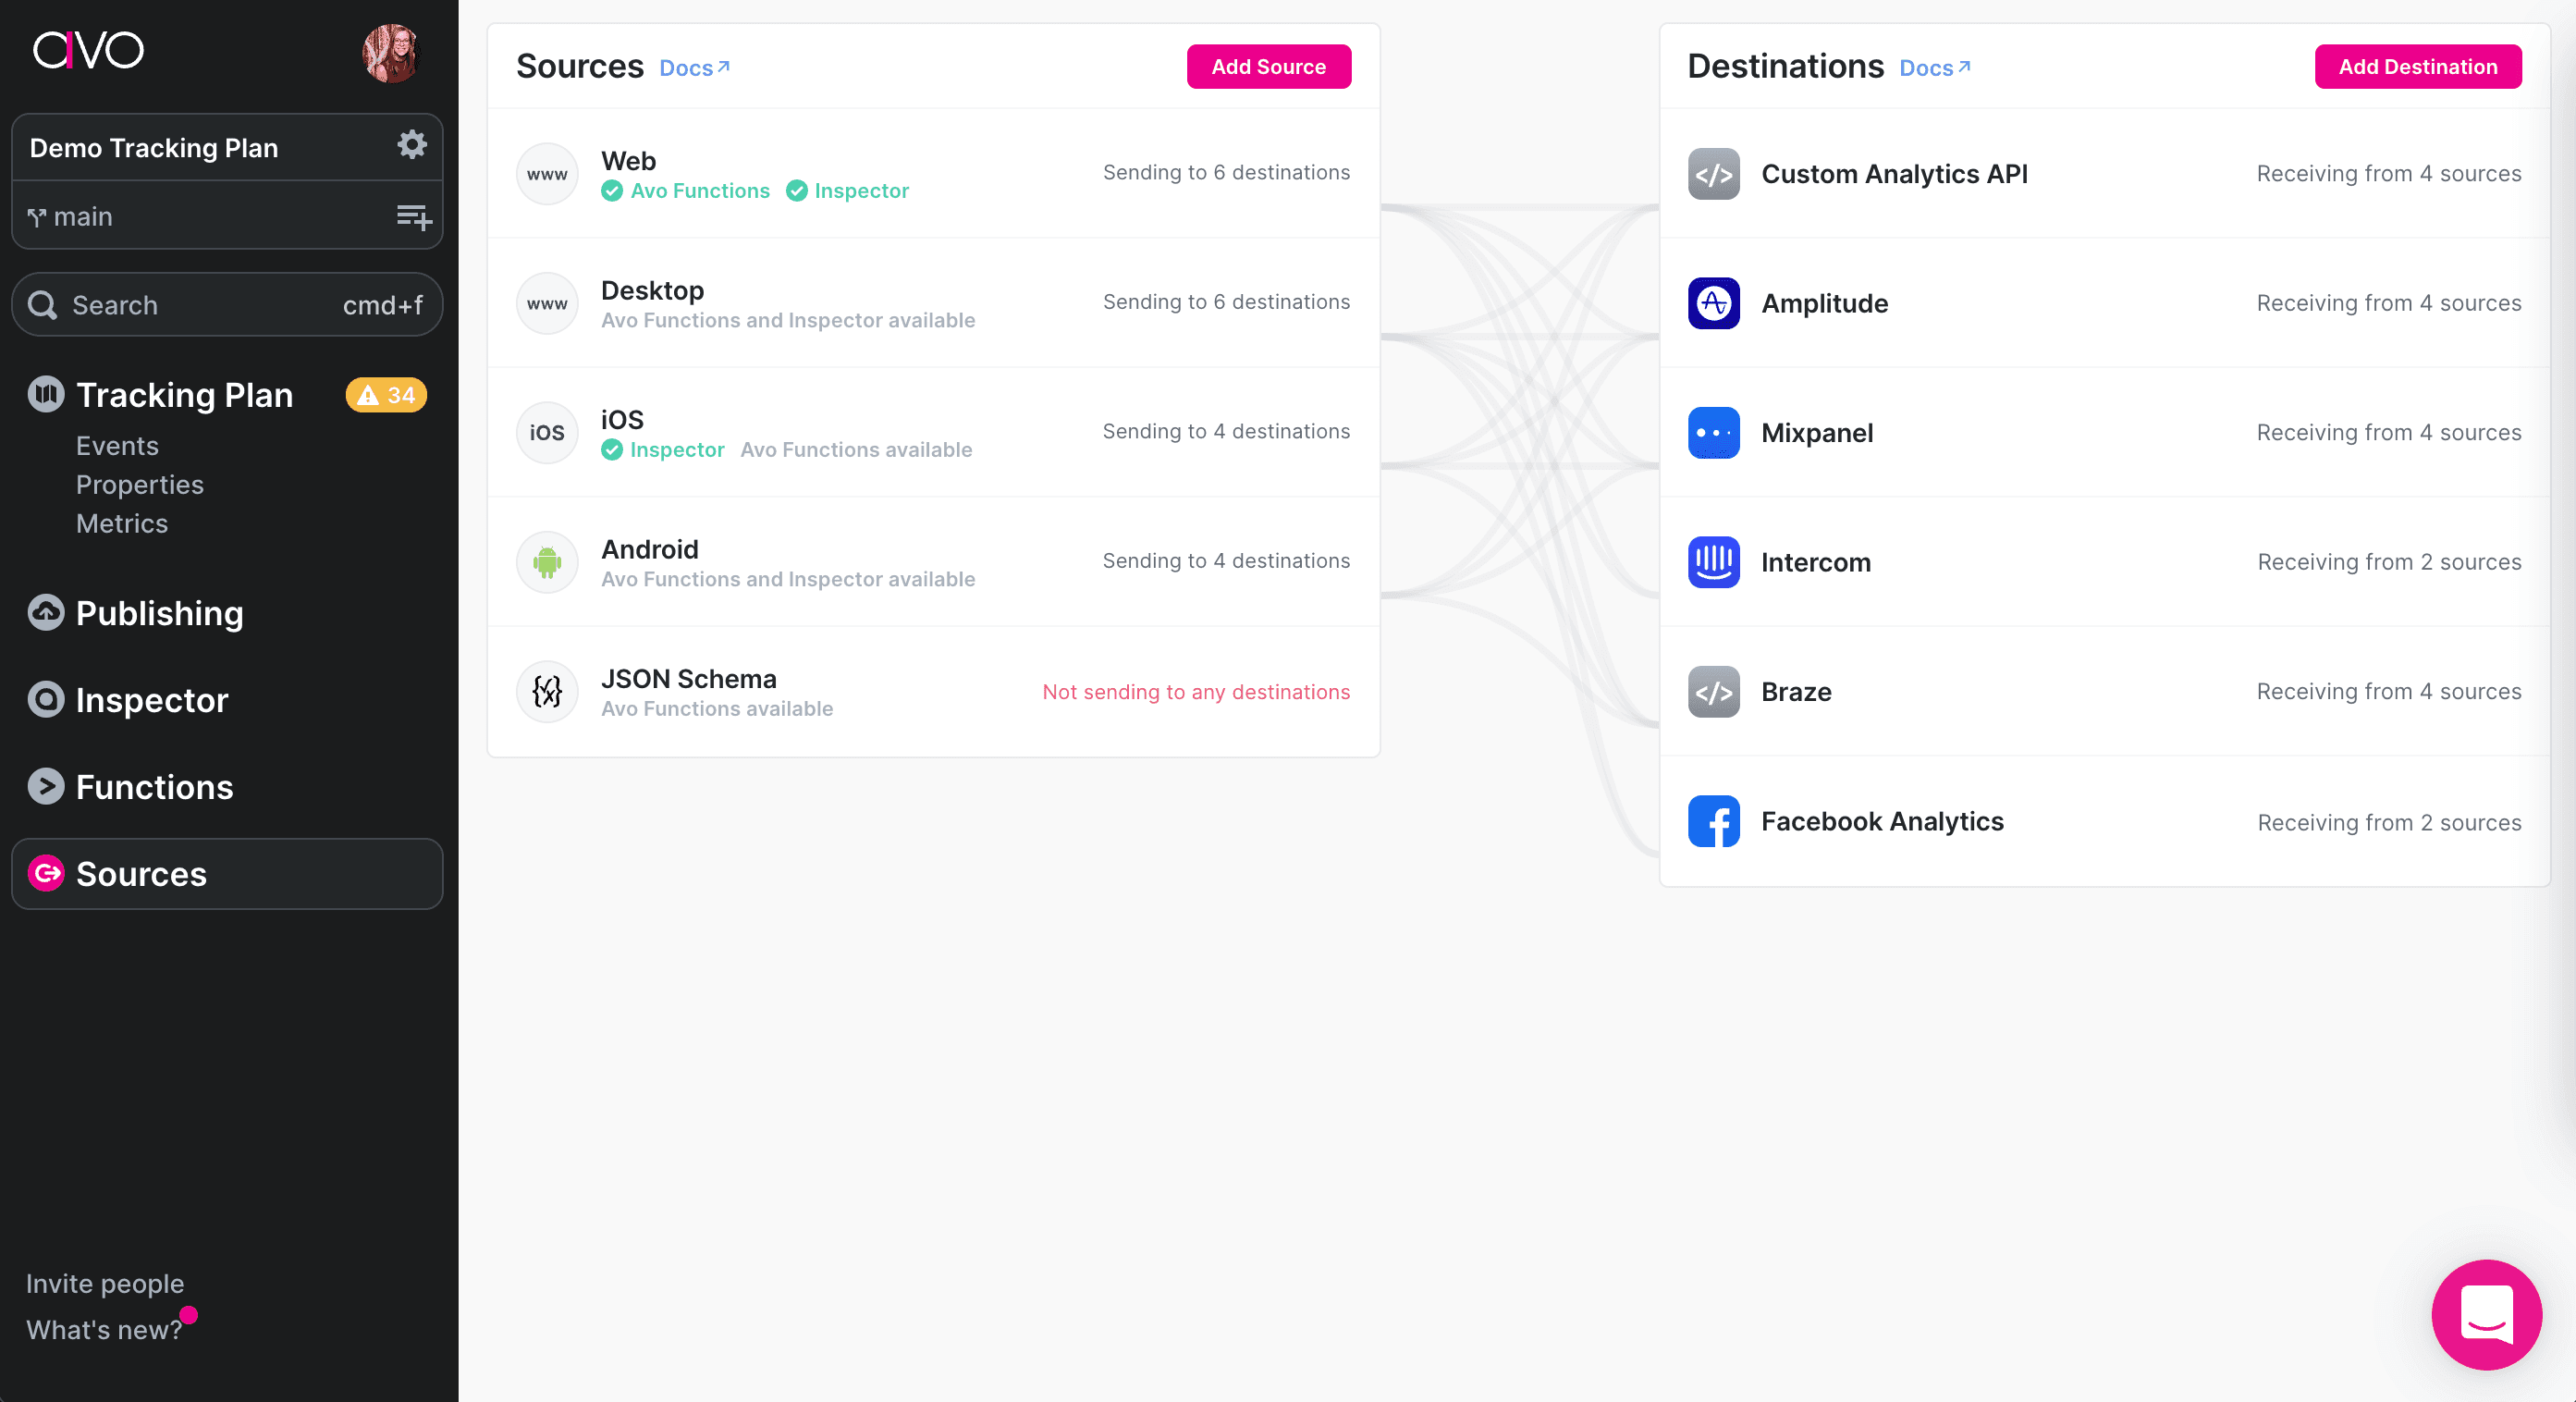
Task: Click the Add Source button
Action: [1269, 66]
